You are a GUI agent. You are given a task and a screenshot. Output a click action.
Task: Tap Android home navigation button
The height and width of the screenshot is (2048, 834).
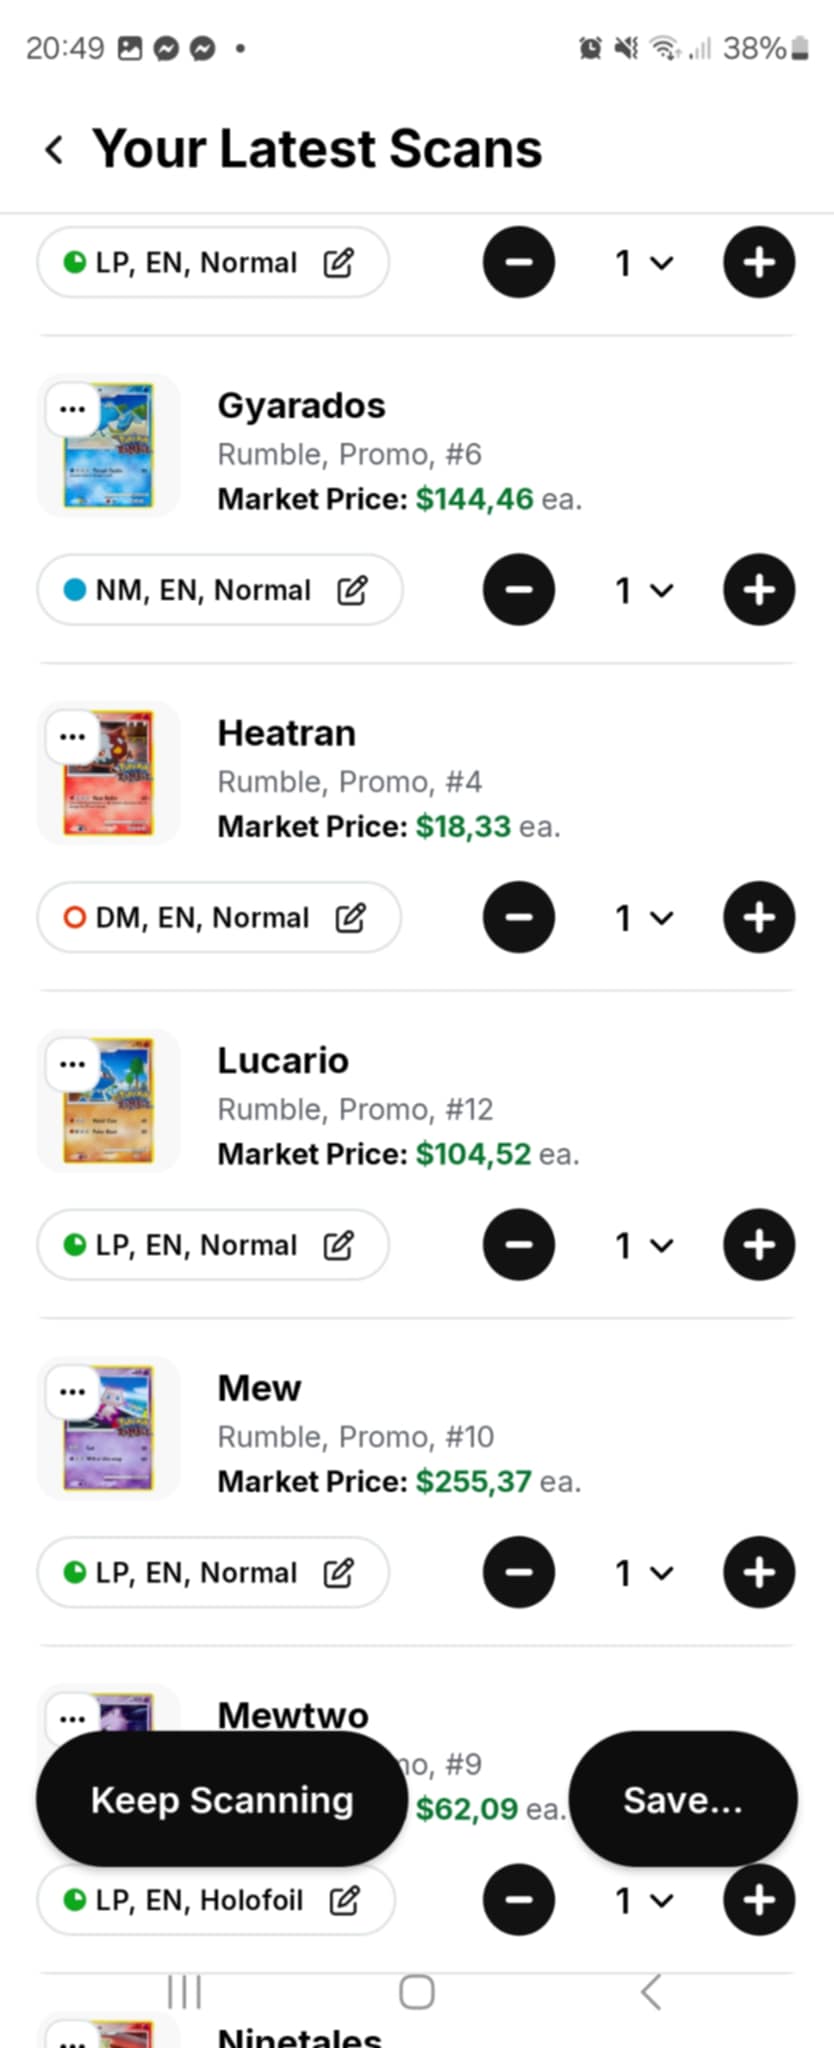pos(416,1992)
